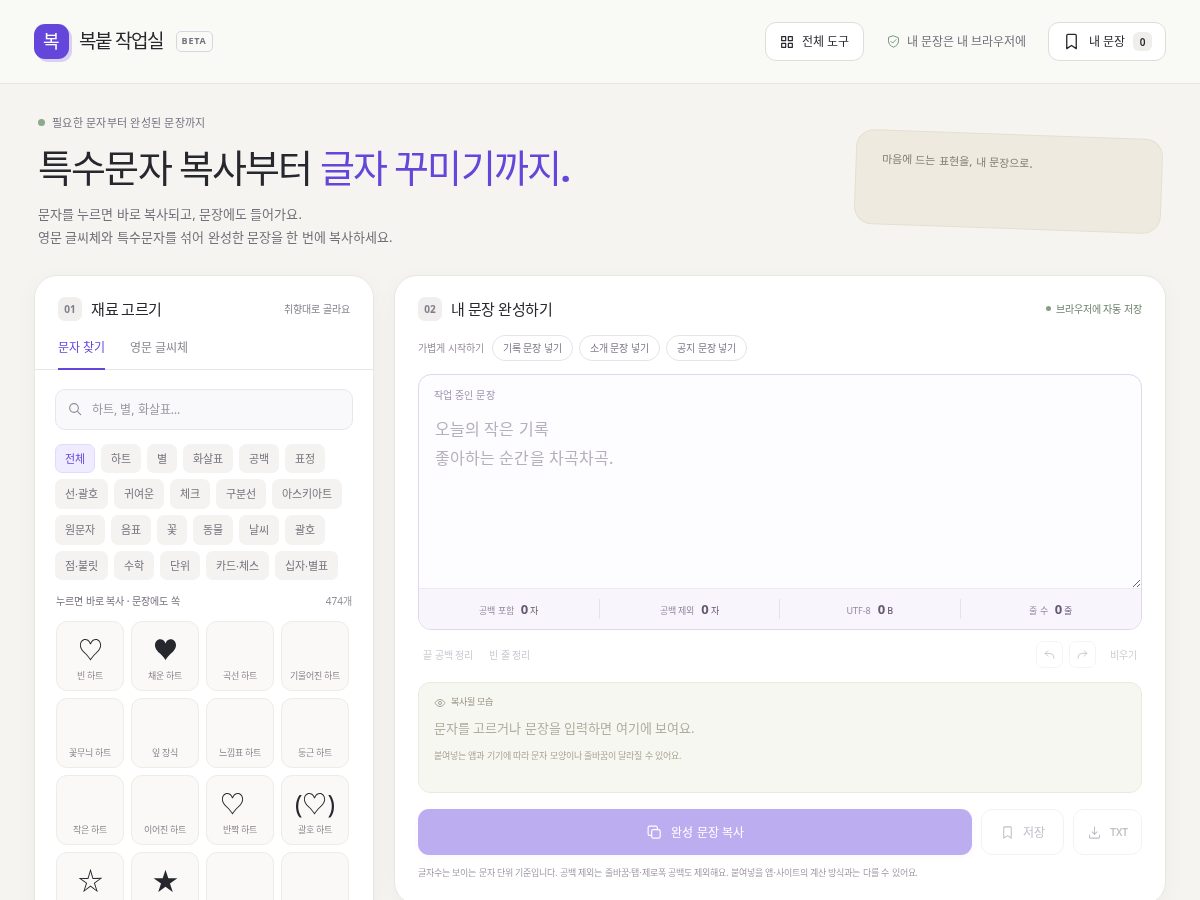Copy the 둥근 하트 symbol
1200x900 pixels.
coord(315,732)
